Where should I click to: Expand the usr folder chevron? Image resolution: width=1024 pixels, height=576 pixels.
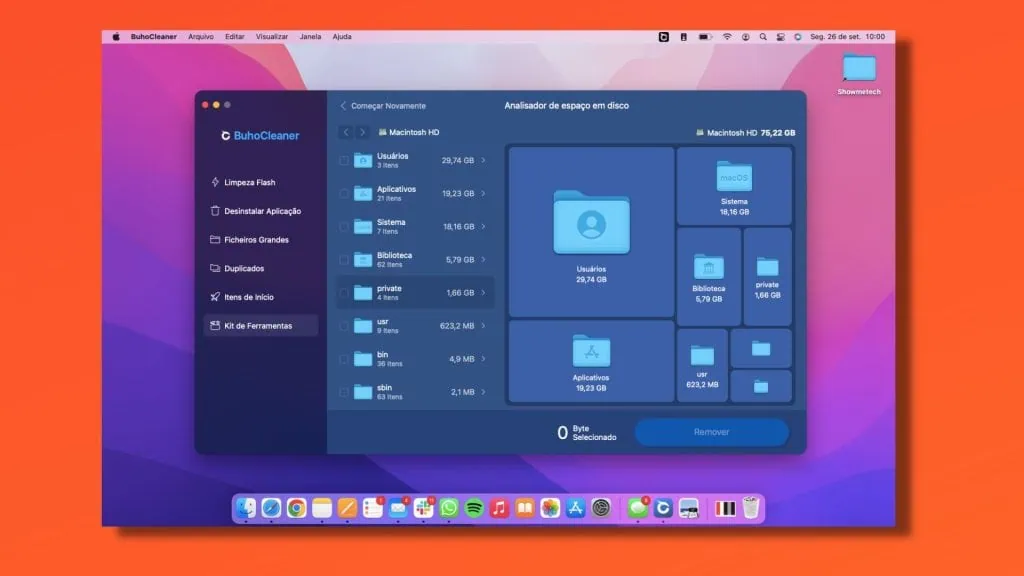484,326
